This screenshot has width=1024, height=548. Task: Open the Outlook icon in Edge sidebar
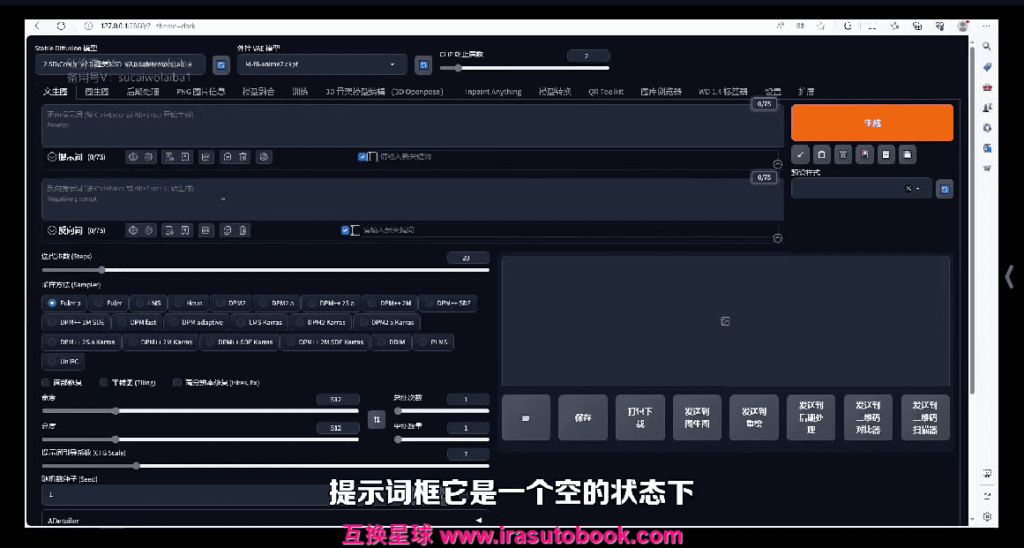click(x=987, y=148)
